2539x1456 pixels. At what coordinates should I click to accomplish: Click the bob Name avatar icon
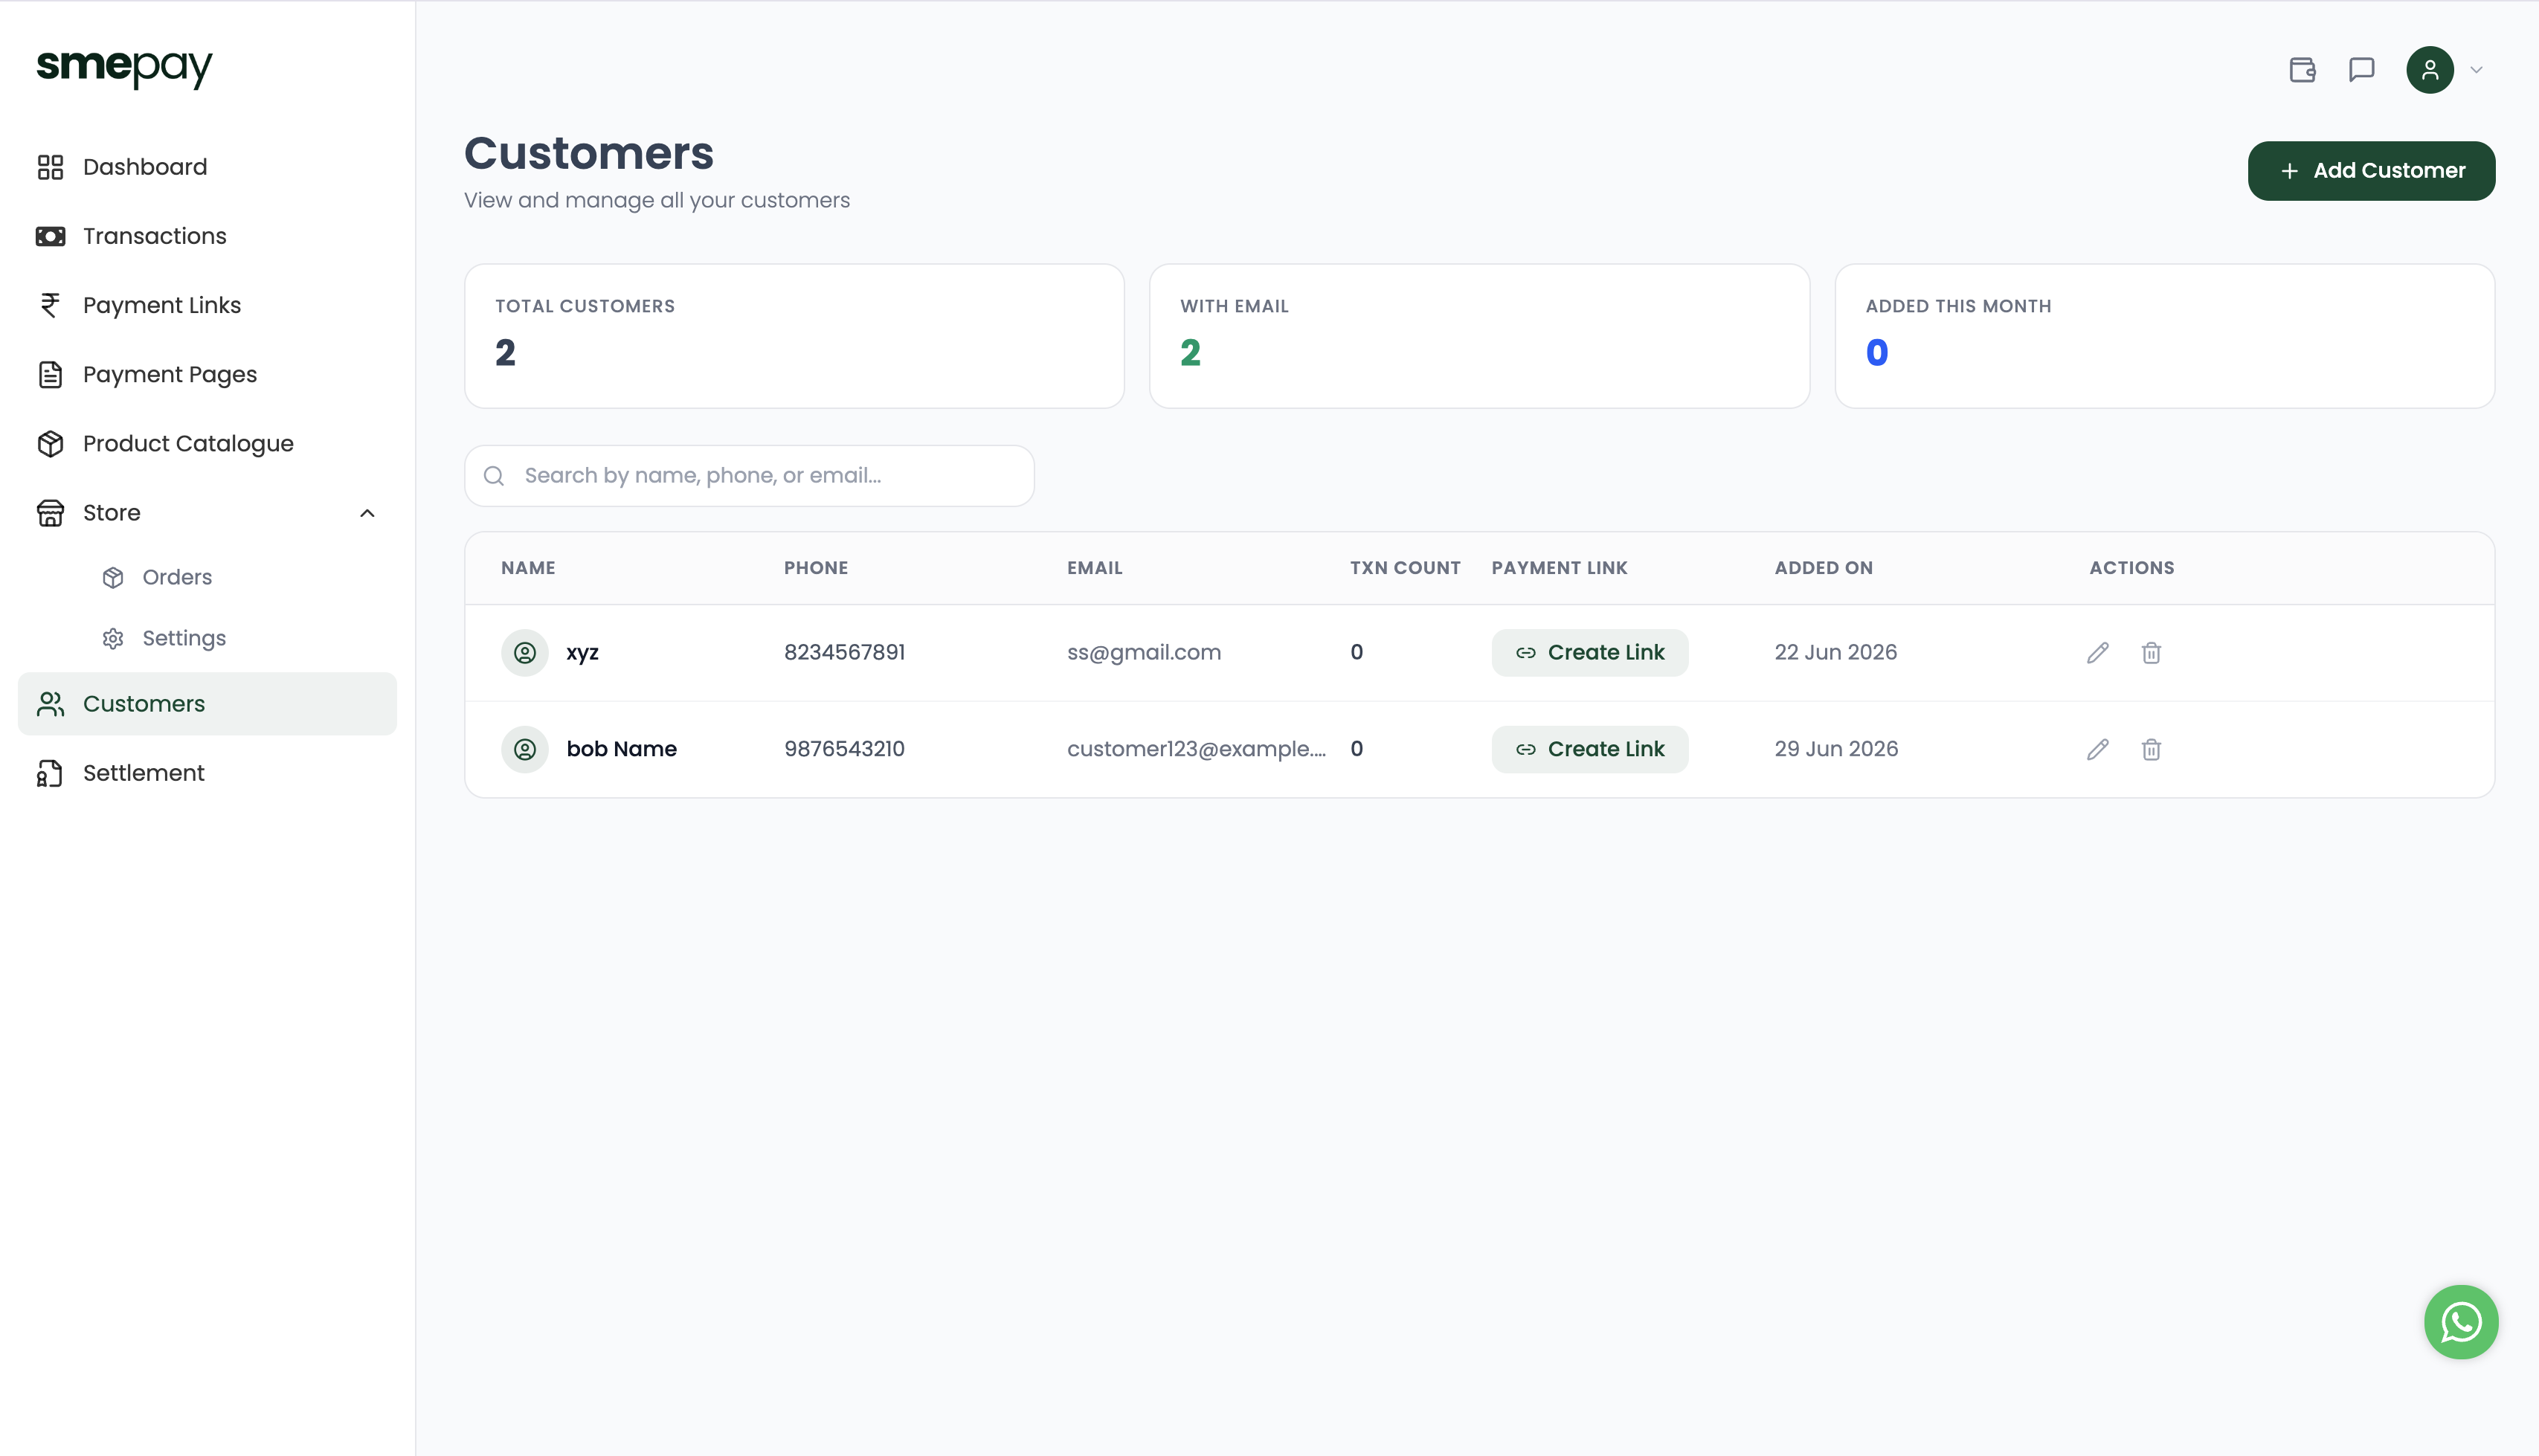(525, 750)
